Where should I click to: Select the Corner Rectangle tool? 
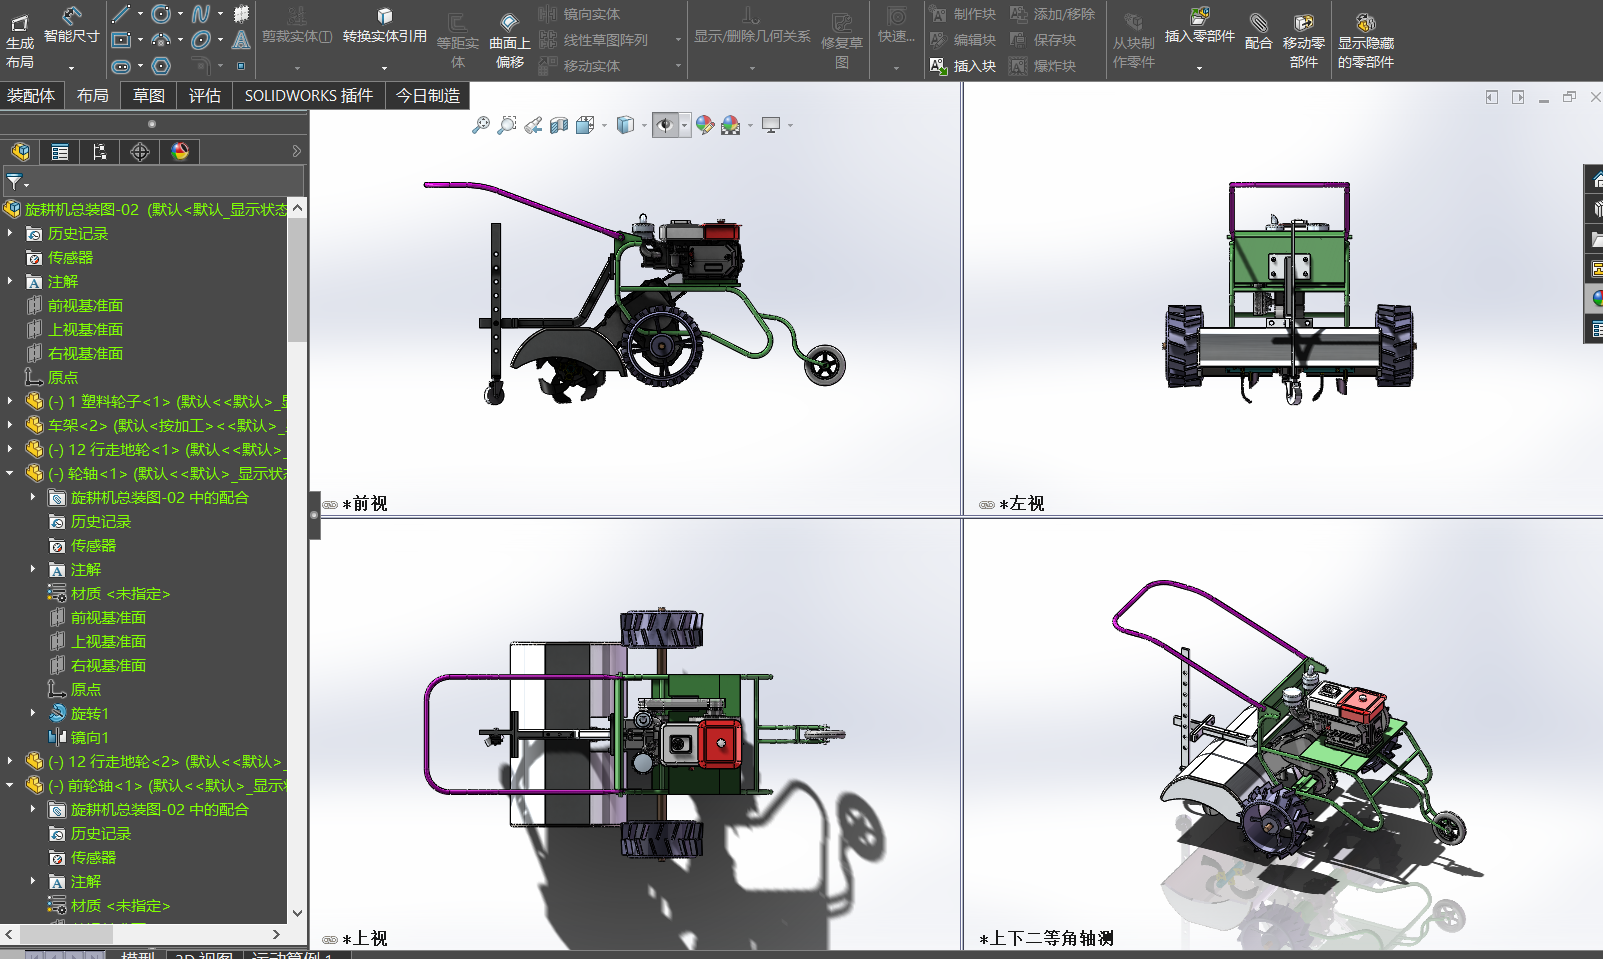pyautogui.click(x=121, y=40)
